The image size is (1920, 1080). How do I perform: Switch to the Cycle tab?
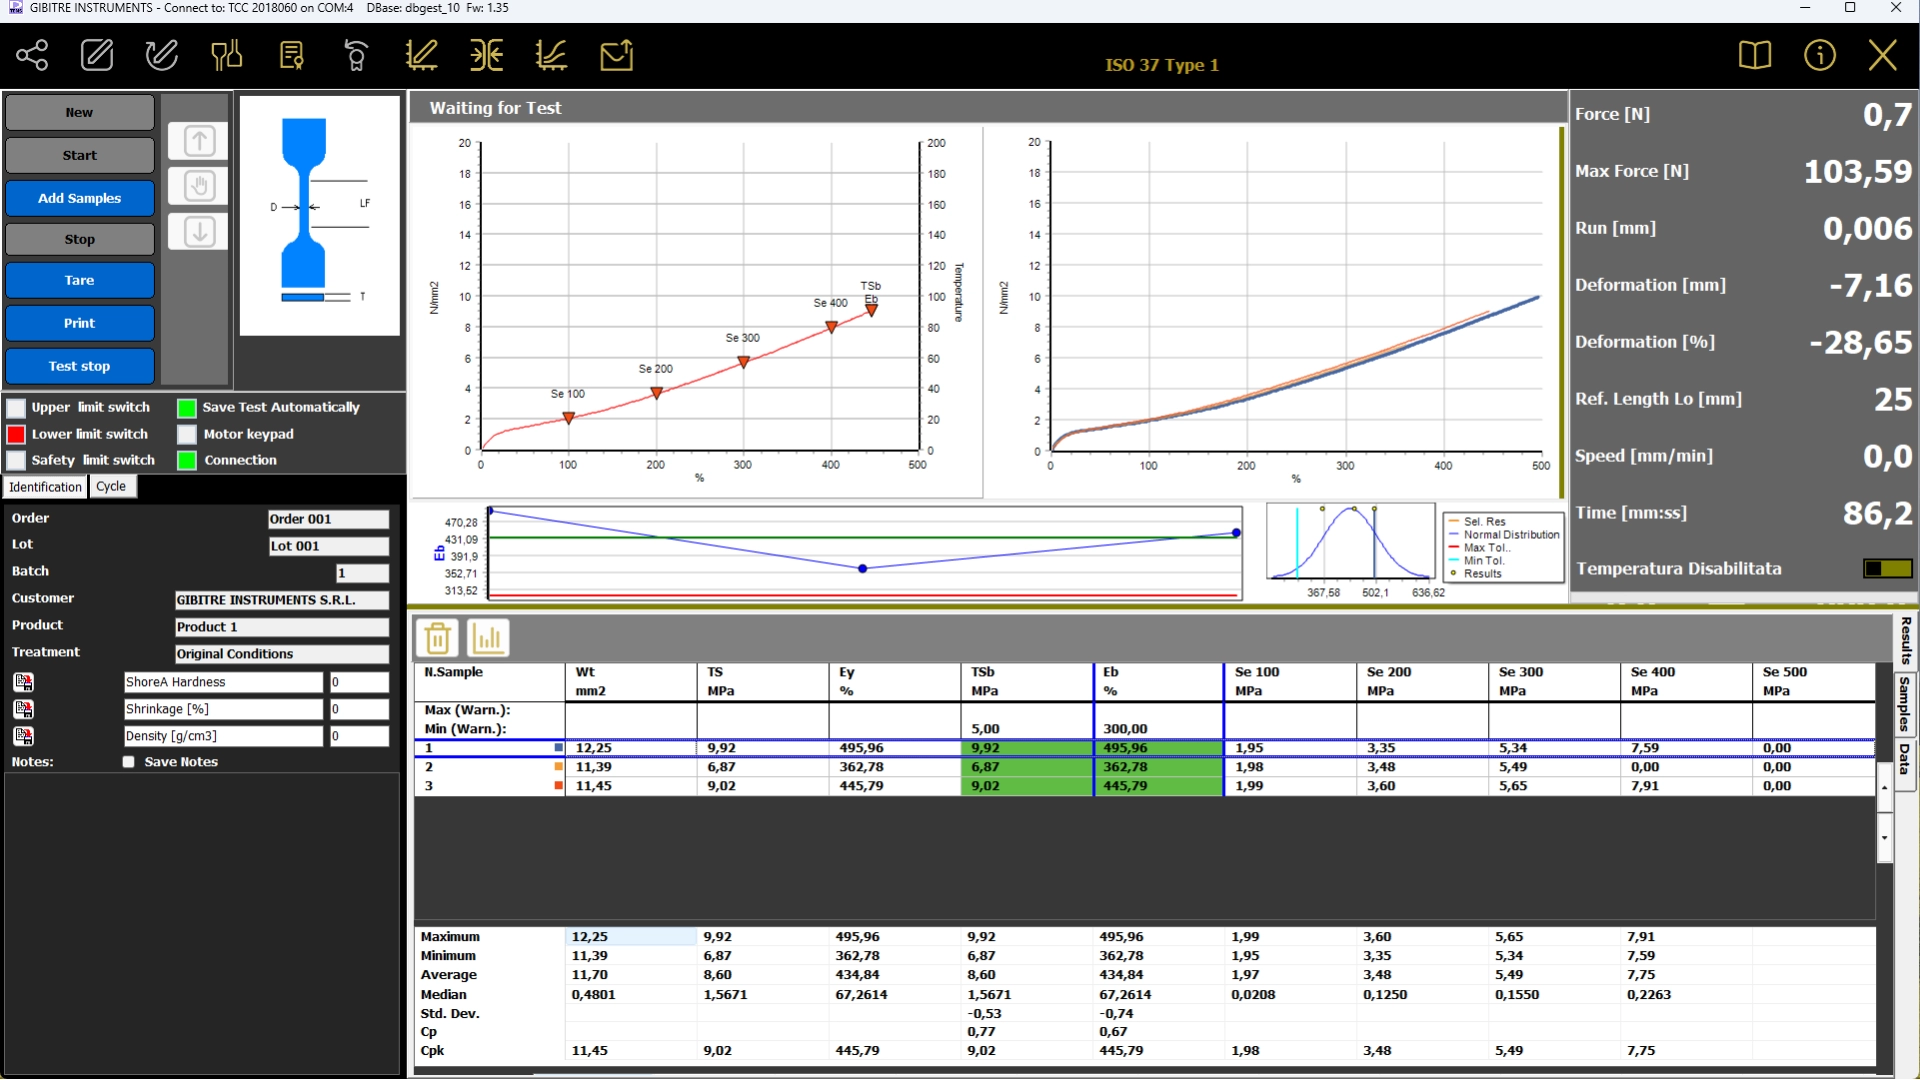(111, 487)
